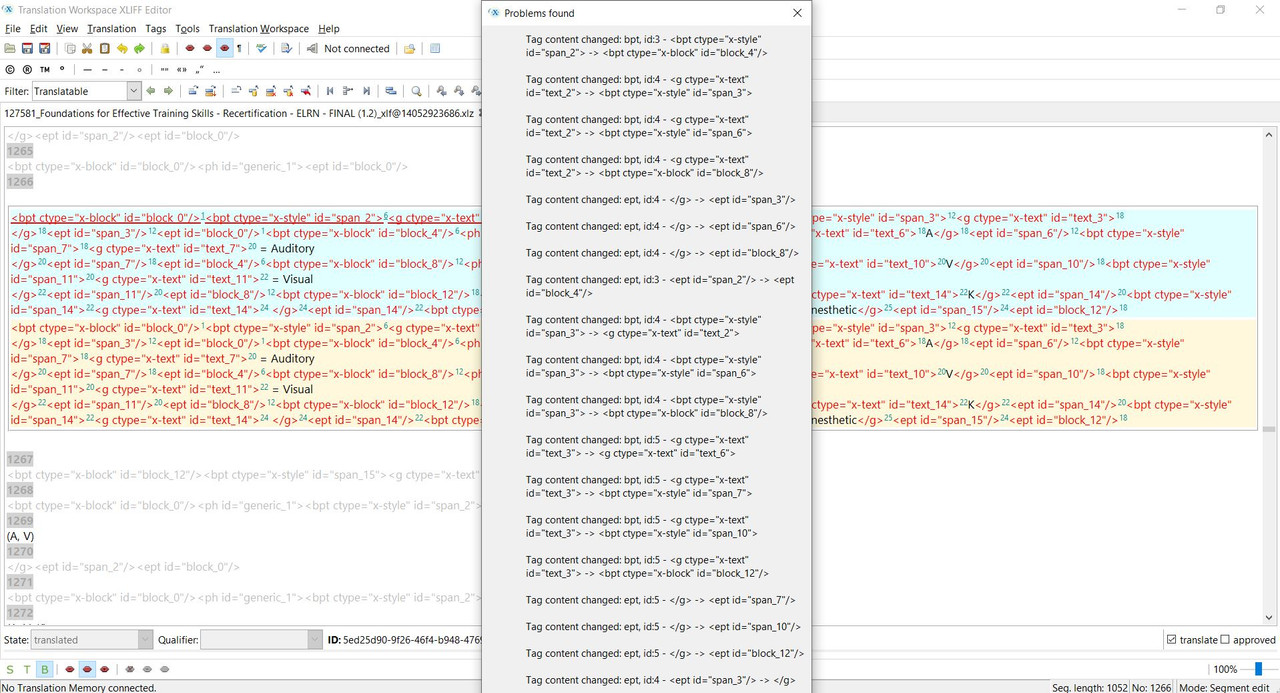Click the document tab 127581_Foundations for Effective Training Skills

point(238,113)
